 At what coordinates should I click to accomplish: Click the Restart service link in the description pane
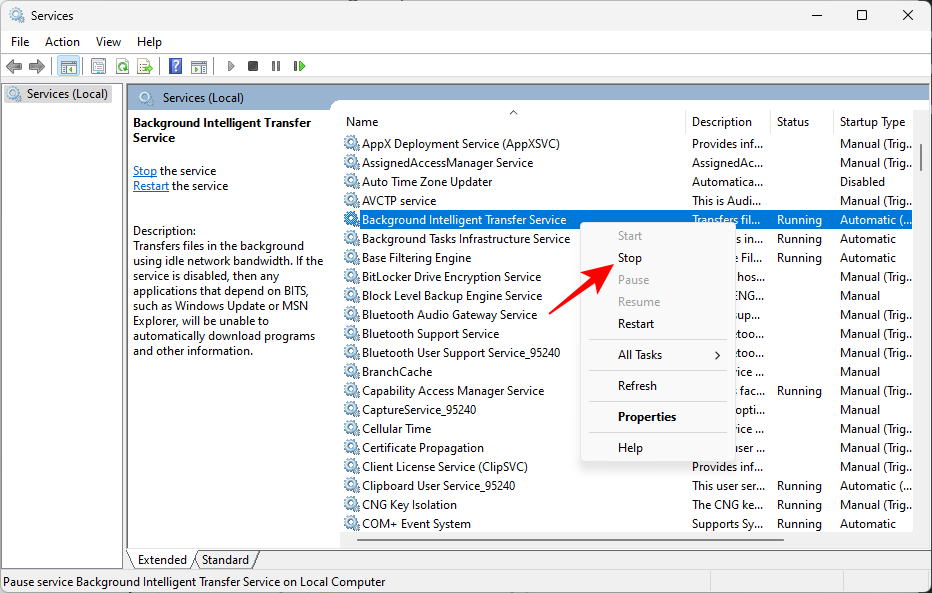click(150, 185)
